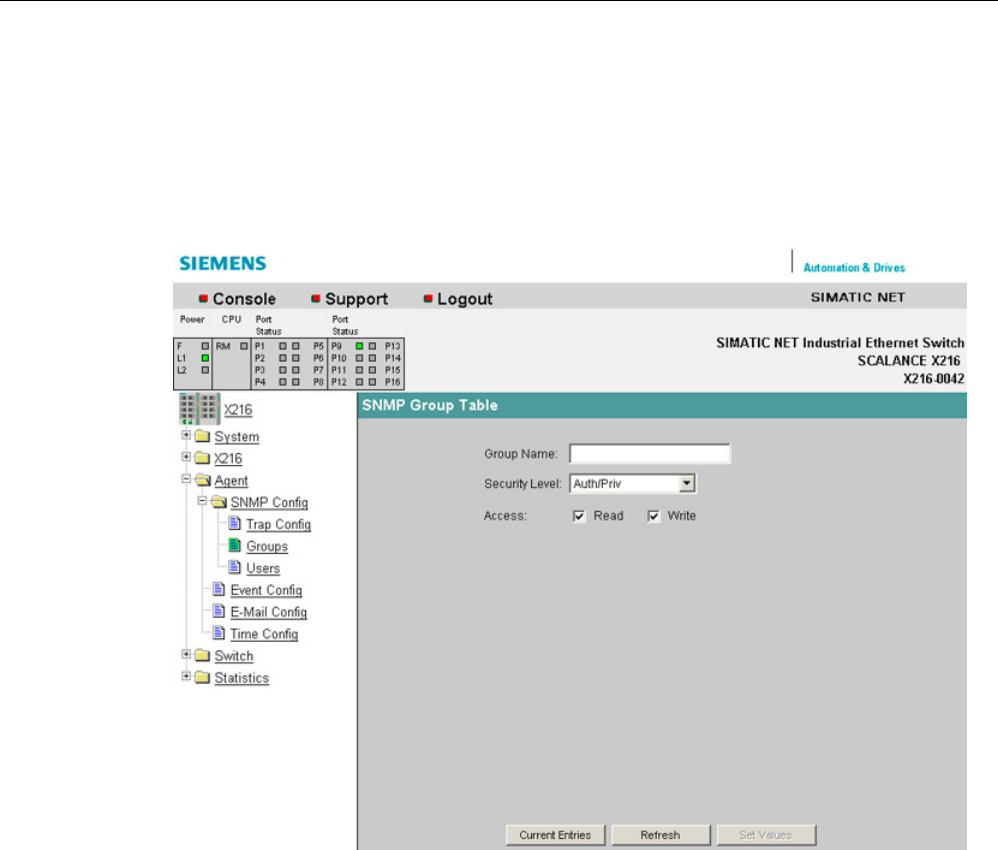Open the System link in tree

(x=237, y=437)
